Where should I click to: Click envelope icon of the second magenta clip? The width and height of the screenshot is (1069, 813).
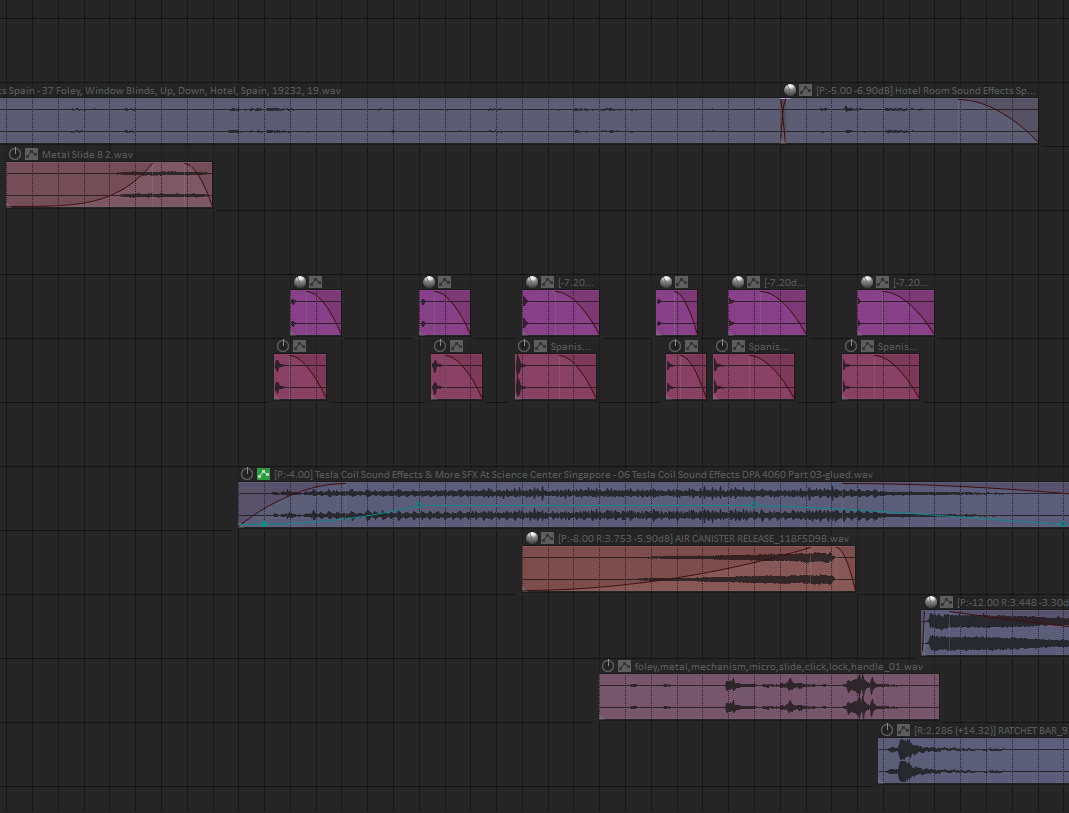(x=445, y=281)
